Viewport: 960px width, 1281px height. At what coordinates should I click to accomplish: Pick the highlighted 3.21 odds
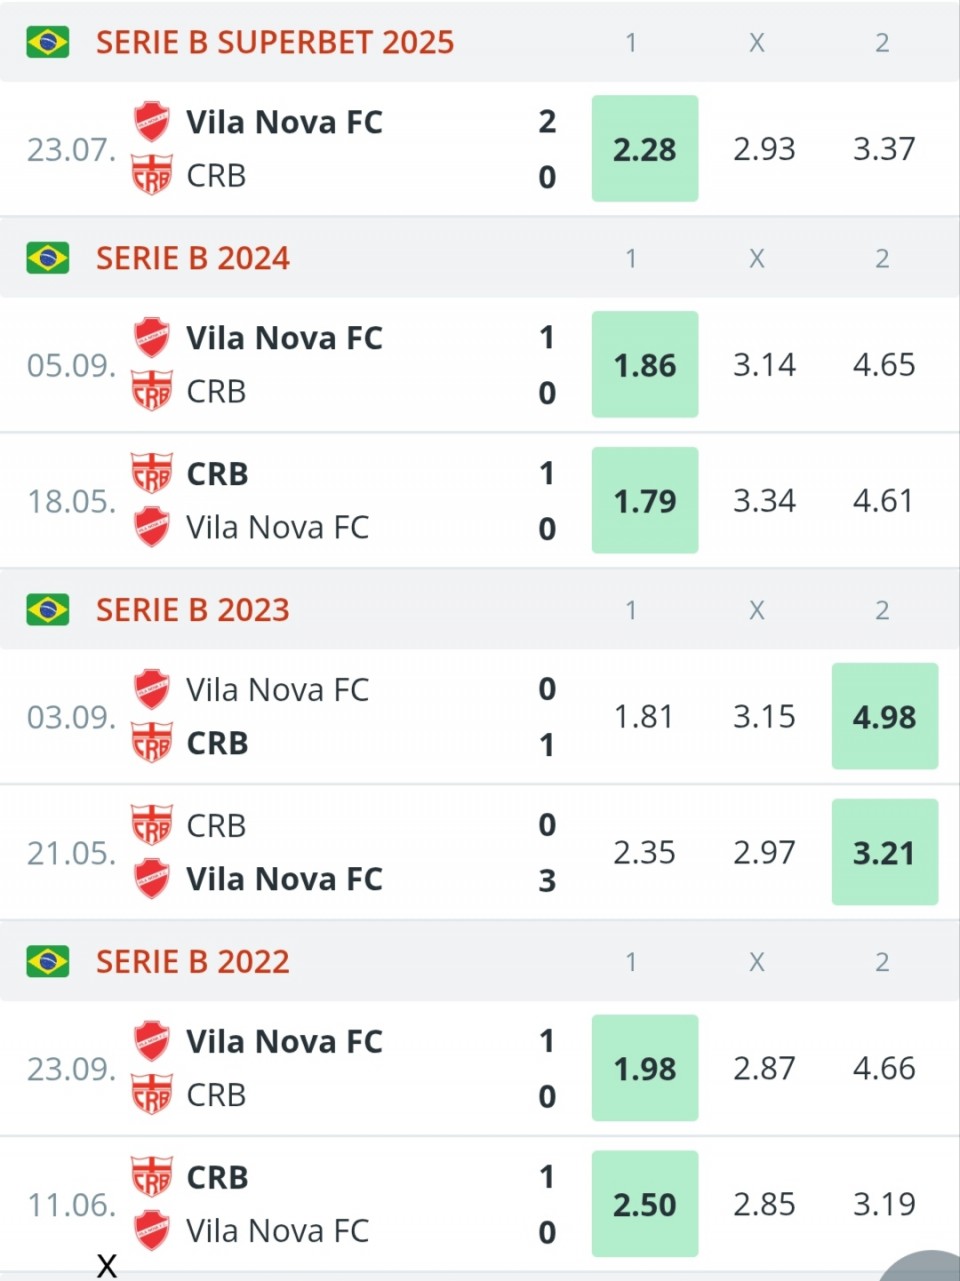coord(884,853)
